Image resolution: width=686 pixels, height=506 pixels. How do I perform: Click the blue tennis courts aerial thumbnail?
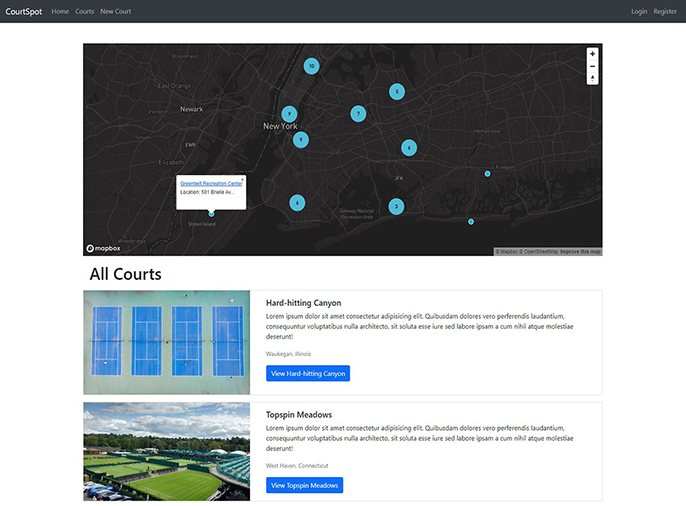[x=167, y=342]
